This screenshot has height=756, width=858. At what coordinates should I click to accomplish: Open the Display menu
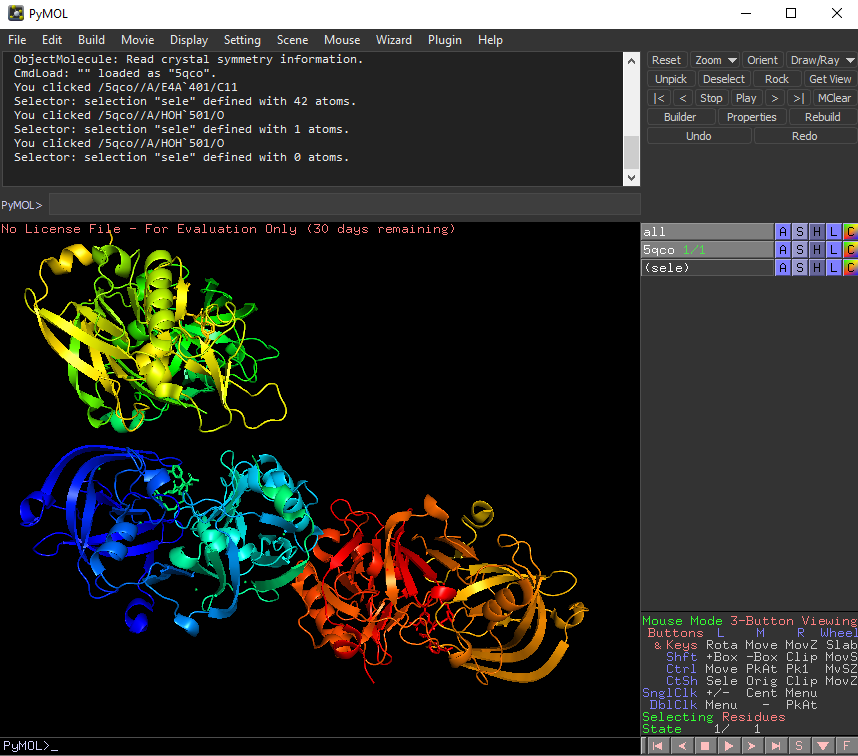(x=189, y=40)
